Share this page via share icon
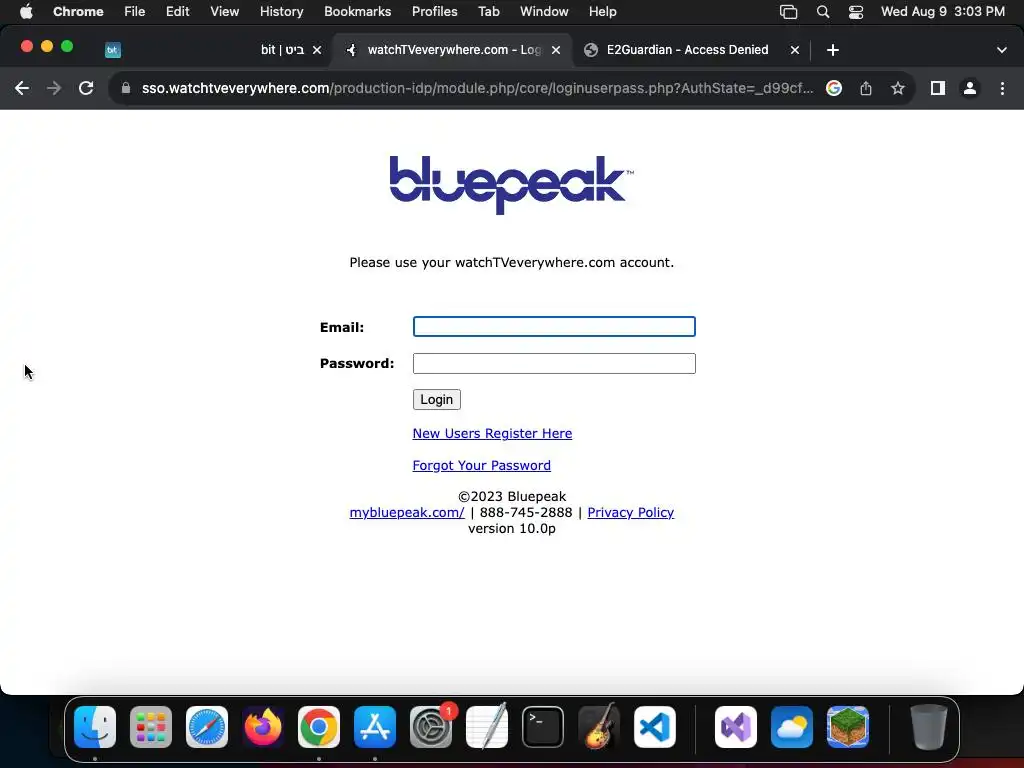The width and height of the screenshot is (1024, 768). coord(866,88)
